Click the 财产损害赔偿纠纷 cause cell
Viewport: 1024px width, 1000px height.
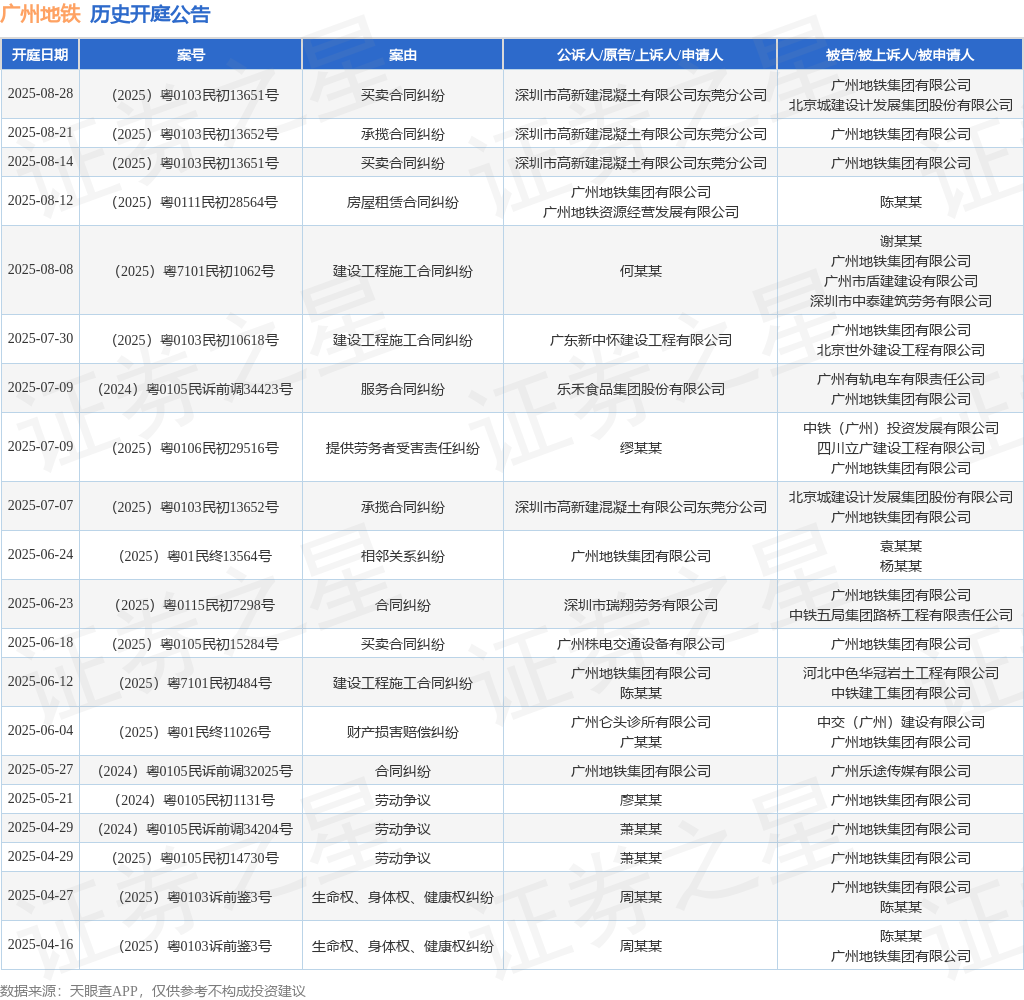pos(402,732)
